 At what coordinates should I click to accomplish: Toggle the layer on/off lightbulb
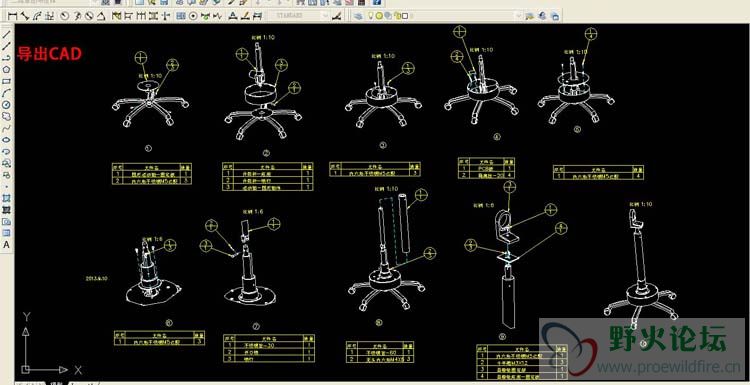coord(371,16)
